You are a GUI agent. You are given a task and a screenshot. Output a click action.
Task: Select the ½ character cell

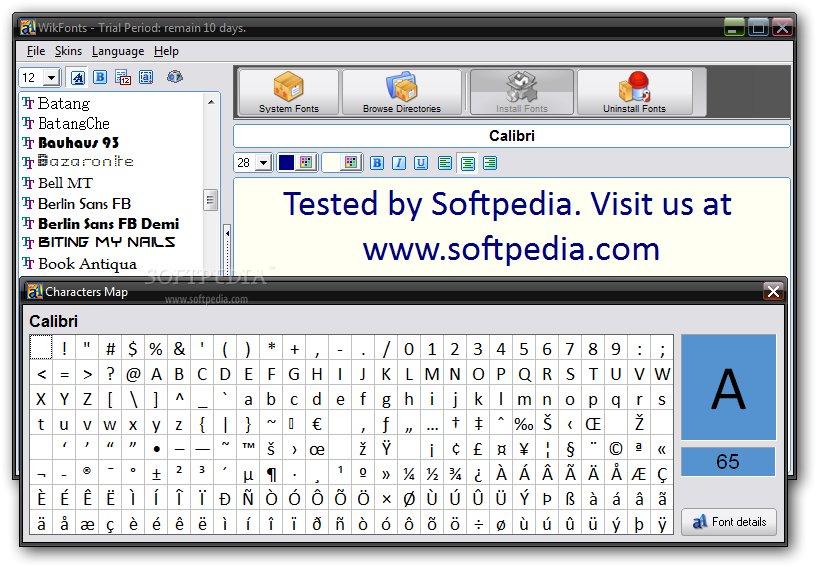click(x=432, y=474)
